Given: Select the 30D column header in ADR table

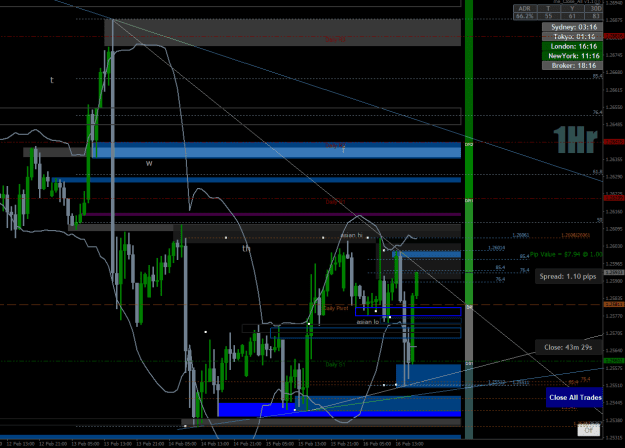Looking at the screenshot, I should pyautogui.click(x=596, y=8).
